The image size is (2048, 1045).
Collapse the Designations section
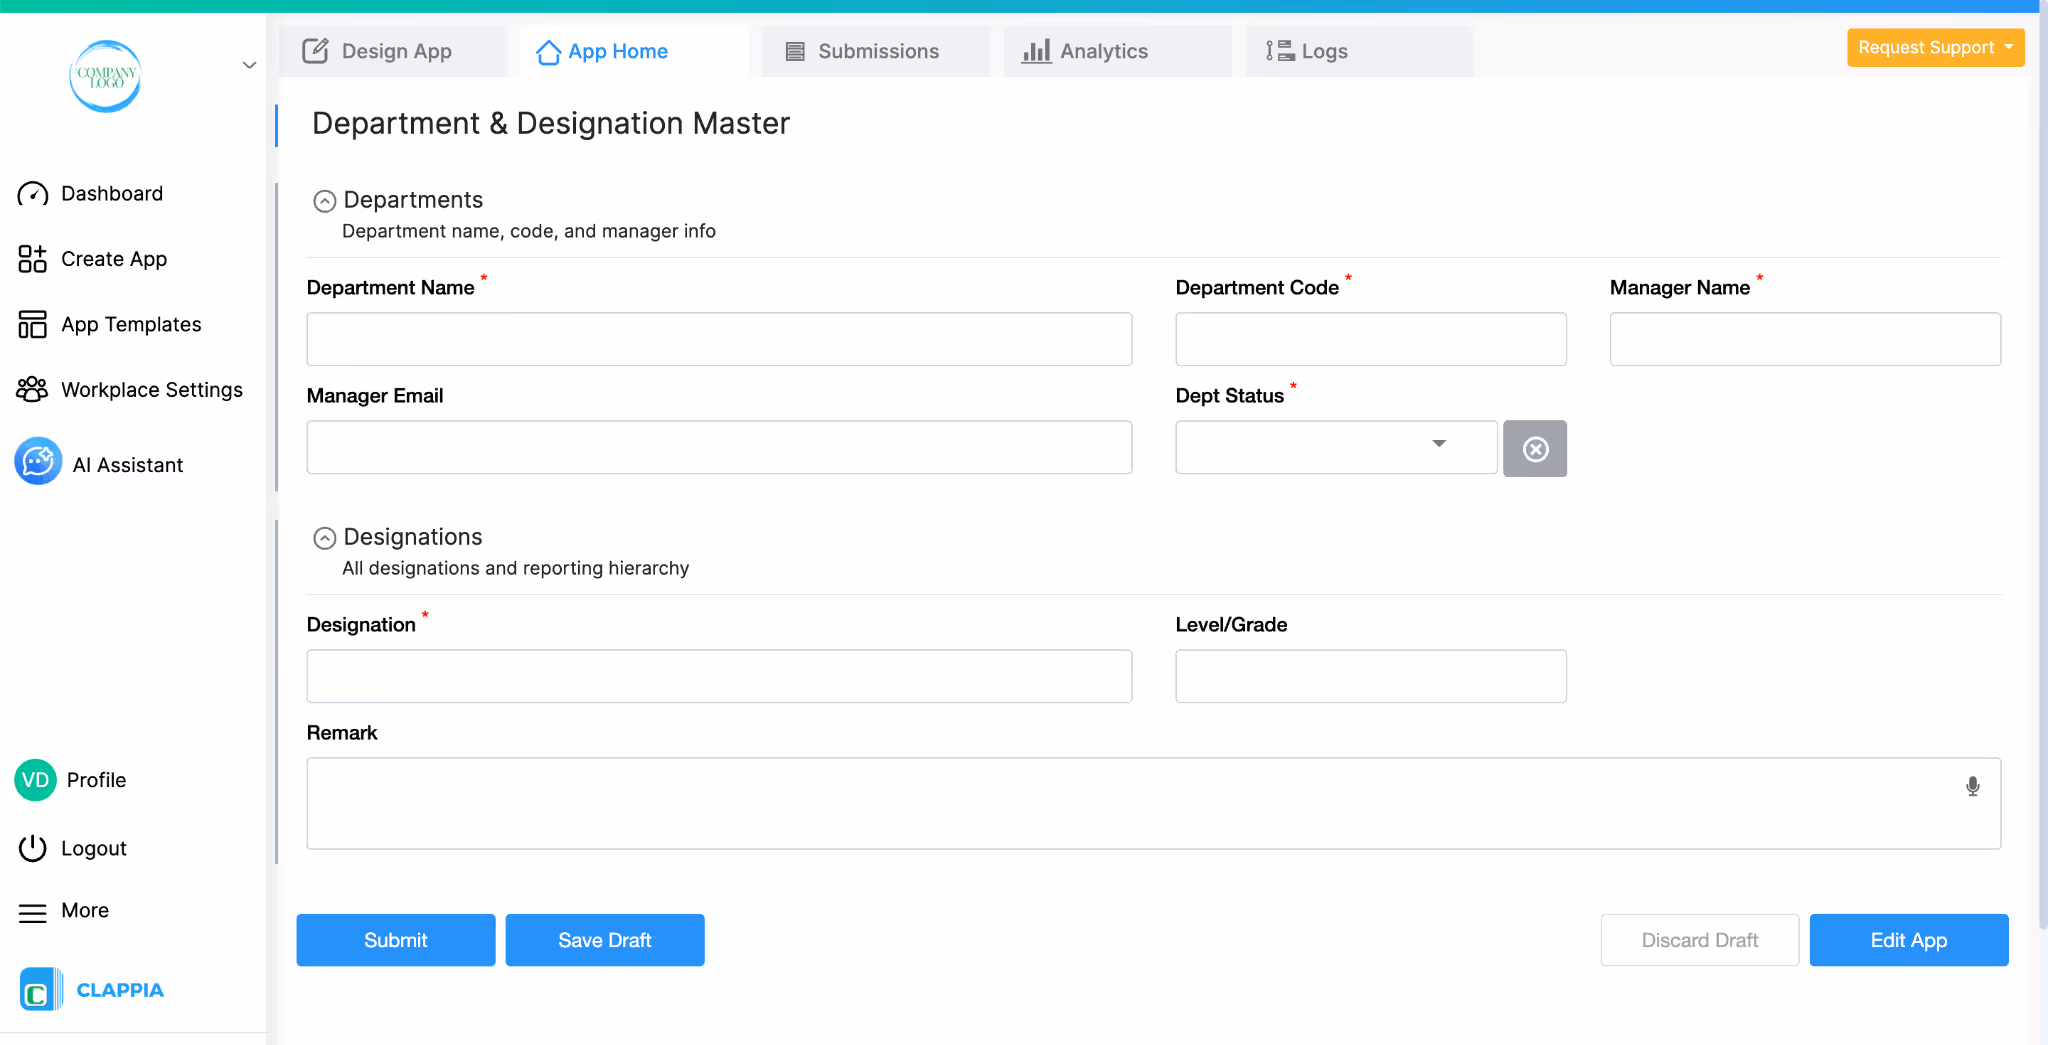click(324, 538)
